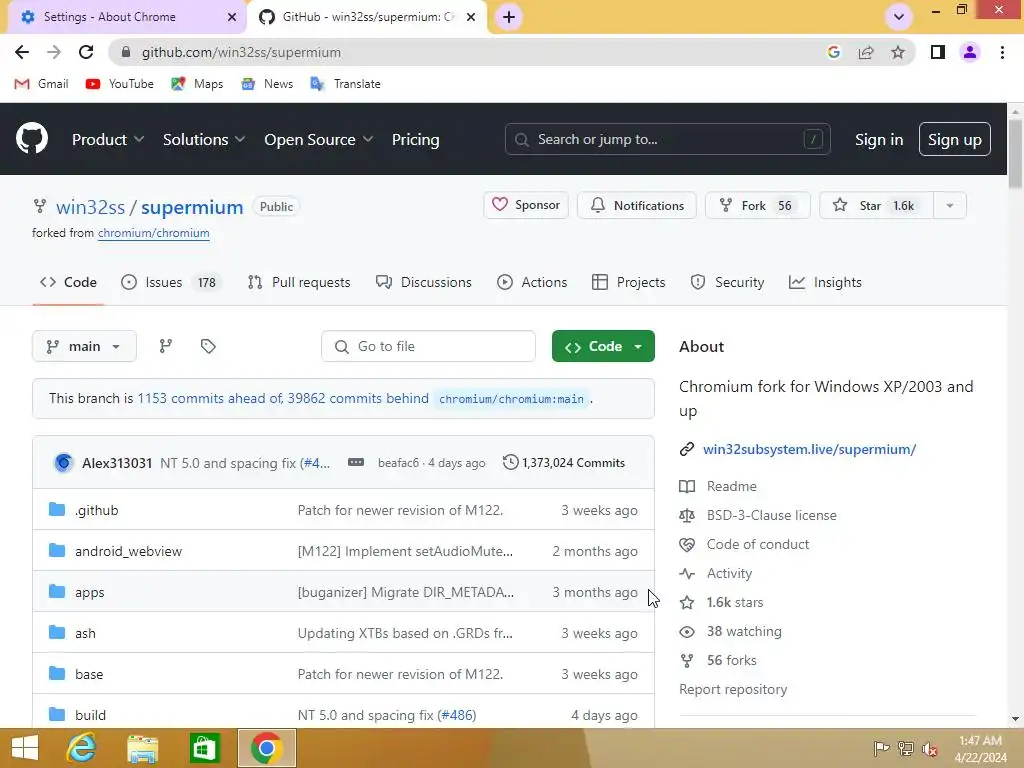
Task: Open the Actions tab
Action: (532, 282)
